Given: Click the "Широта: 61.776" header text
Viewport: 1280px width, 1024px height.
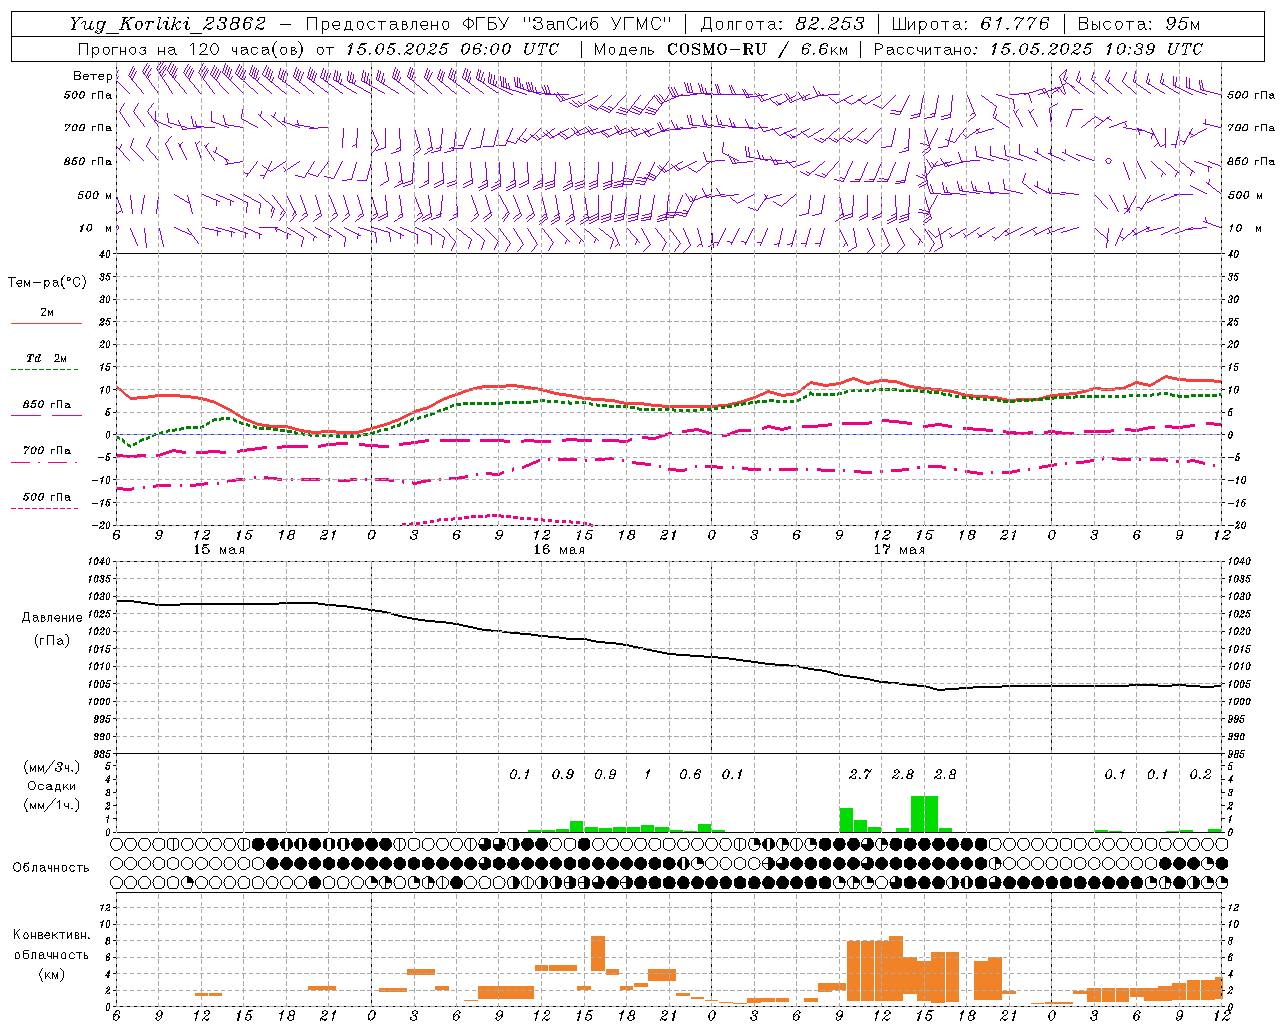Looking at the screenshot, I should 970,24.
